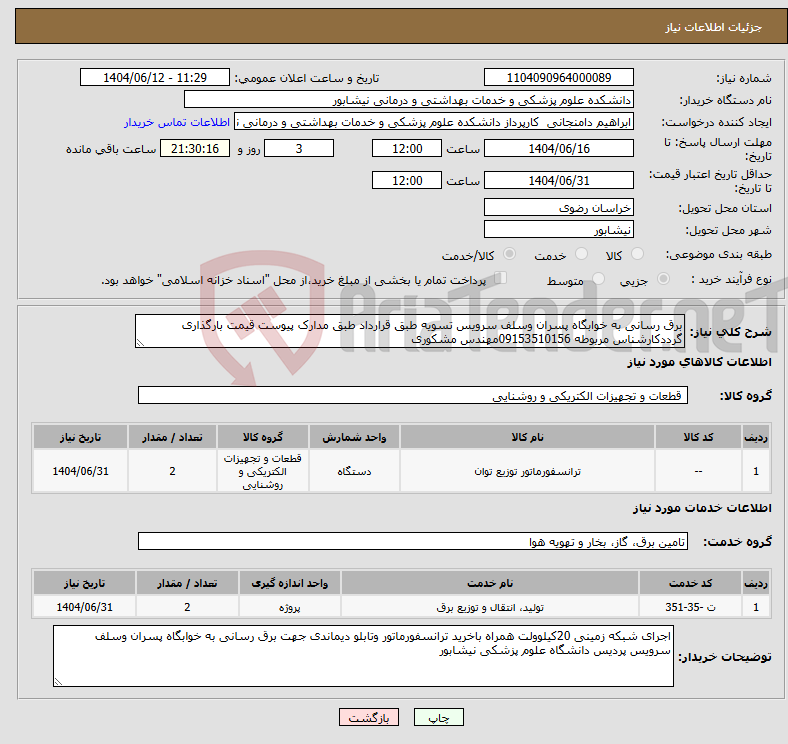Screen dimensions: 788x744
Task: Click the نام کالا column header
Action: 527,437
